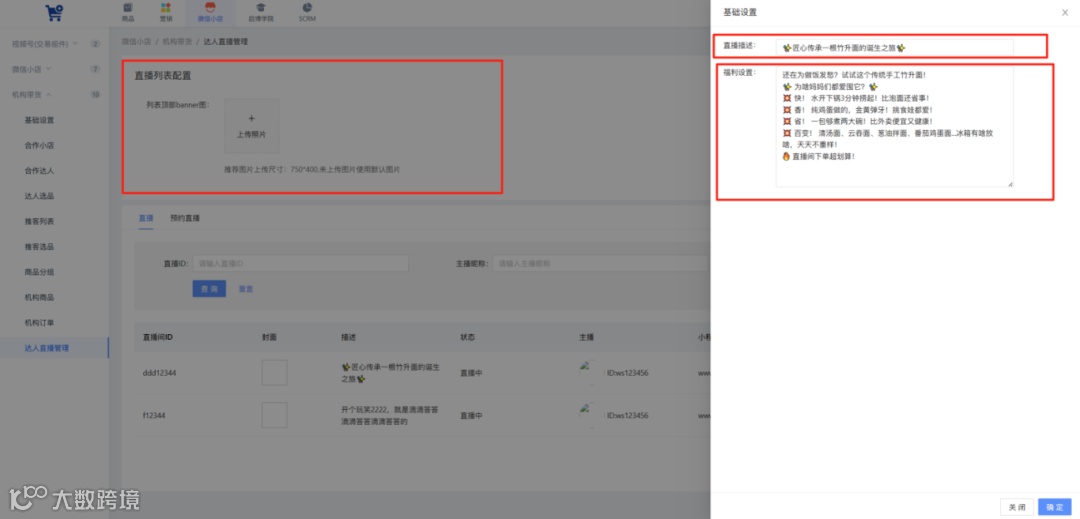Click cover thumbnail of row ddd12344
The height and width of the screenshot is (519, 1080).
(274, 372)
